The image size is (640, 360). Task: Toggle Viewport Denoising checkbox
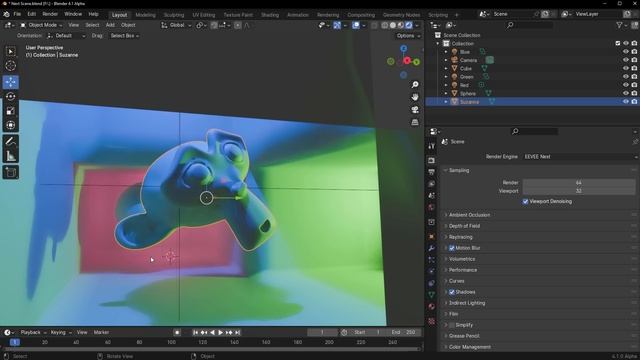click(525, 202)
